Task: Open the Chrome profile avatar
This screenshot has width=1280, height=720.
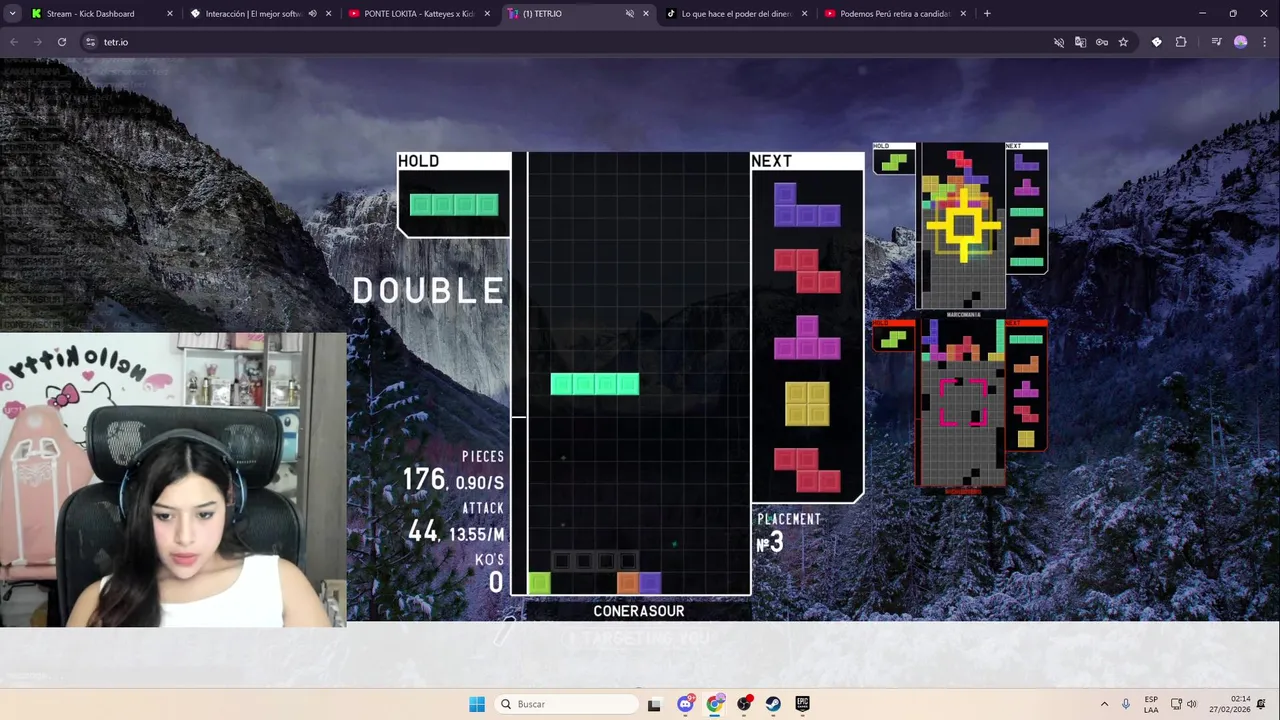Action: click(1241, 42)
